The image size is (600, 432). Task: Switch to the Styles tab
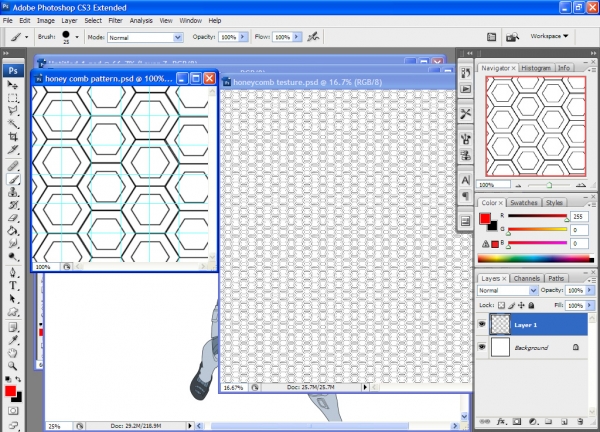click(x=554, y=202)
